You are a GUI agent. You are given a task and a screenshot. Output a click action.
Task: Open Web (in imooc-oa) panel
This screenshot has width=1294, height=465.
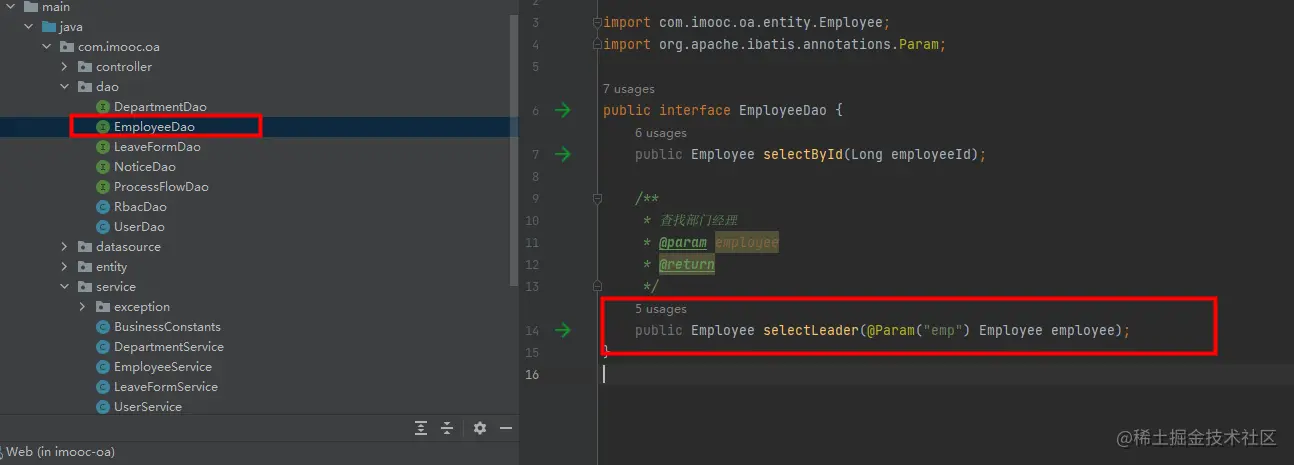tap(58, 452)
